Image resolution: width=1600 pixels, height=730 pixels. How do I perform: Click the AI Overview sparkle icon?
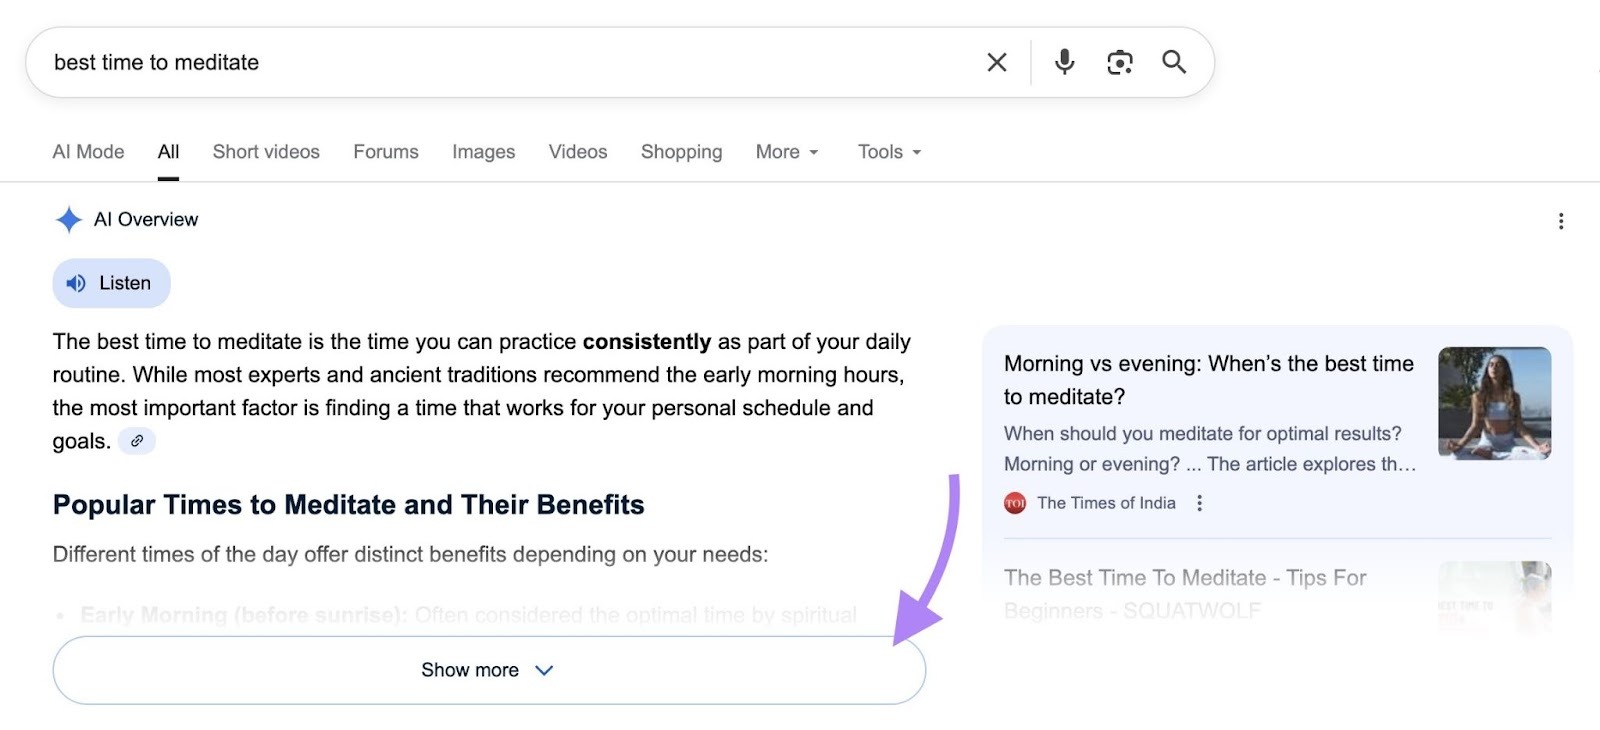tap(67, 219)
